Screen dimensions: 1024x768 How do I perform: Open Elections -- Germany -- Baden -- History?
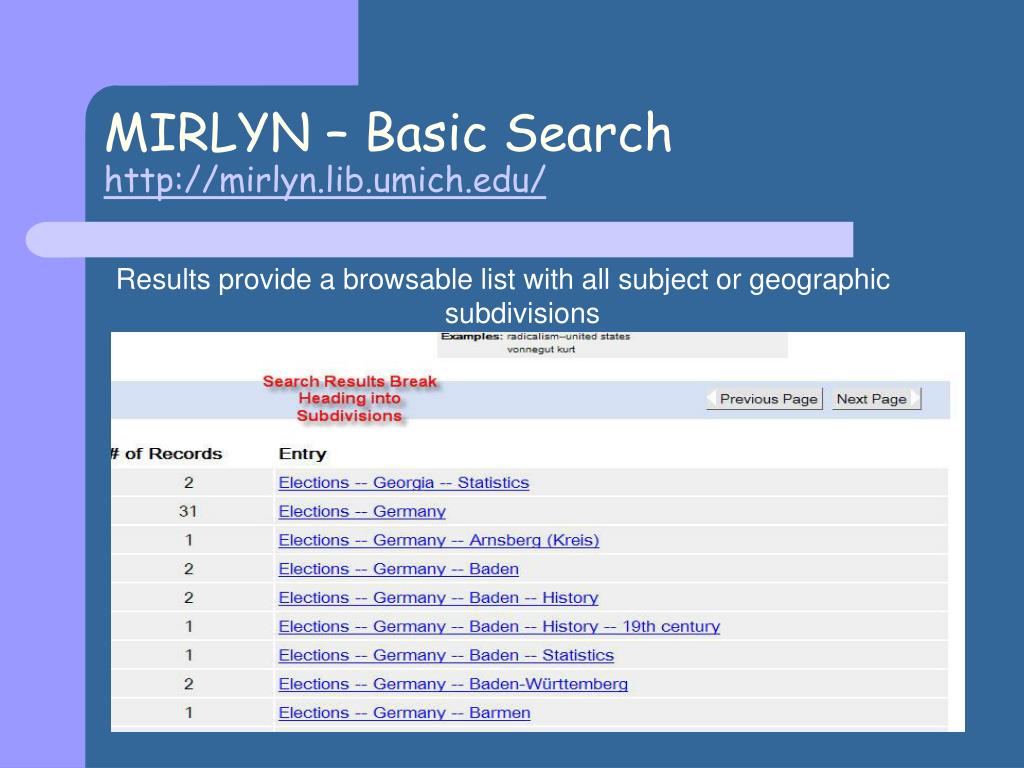point(438,598)
